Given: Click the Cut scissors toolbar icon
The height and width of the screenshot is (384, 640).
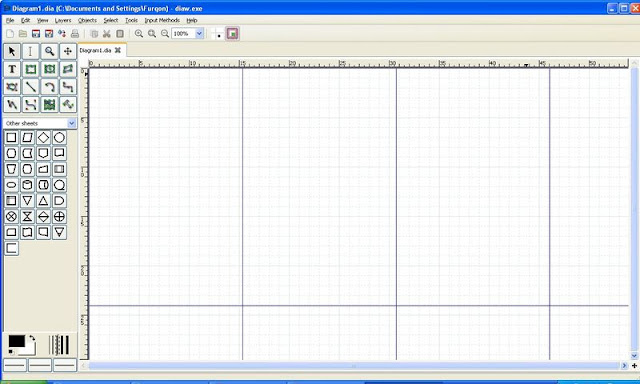Looking at the screenshot, I should tap(107, 33).
